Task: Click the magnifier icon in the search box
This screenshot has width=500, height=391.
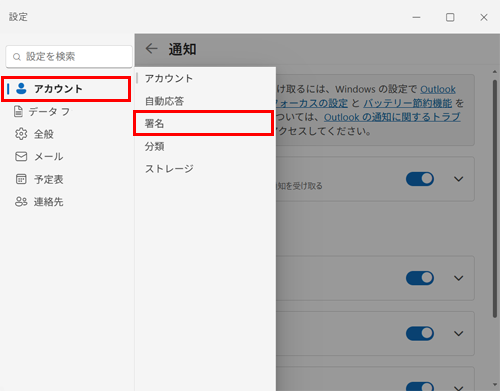Action: [x=17, y=57]
